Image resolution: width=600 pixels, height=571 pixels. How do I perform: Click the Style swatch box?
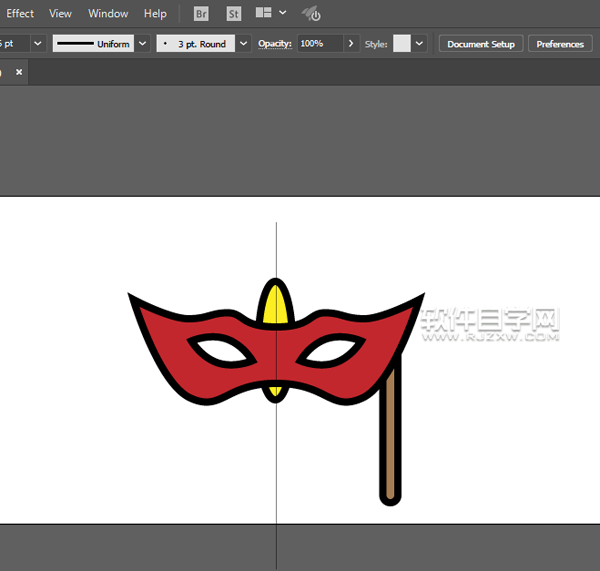tap(402, 44)
